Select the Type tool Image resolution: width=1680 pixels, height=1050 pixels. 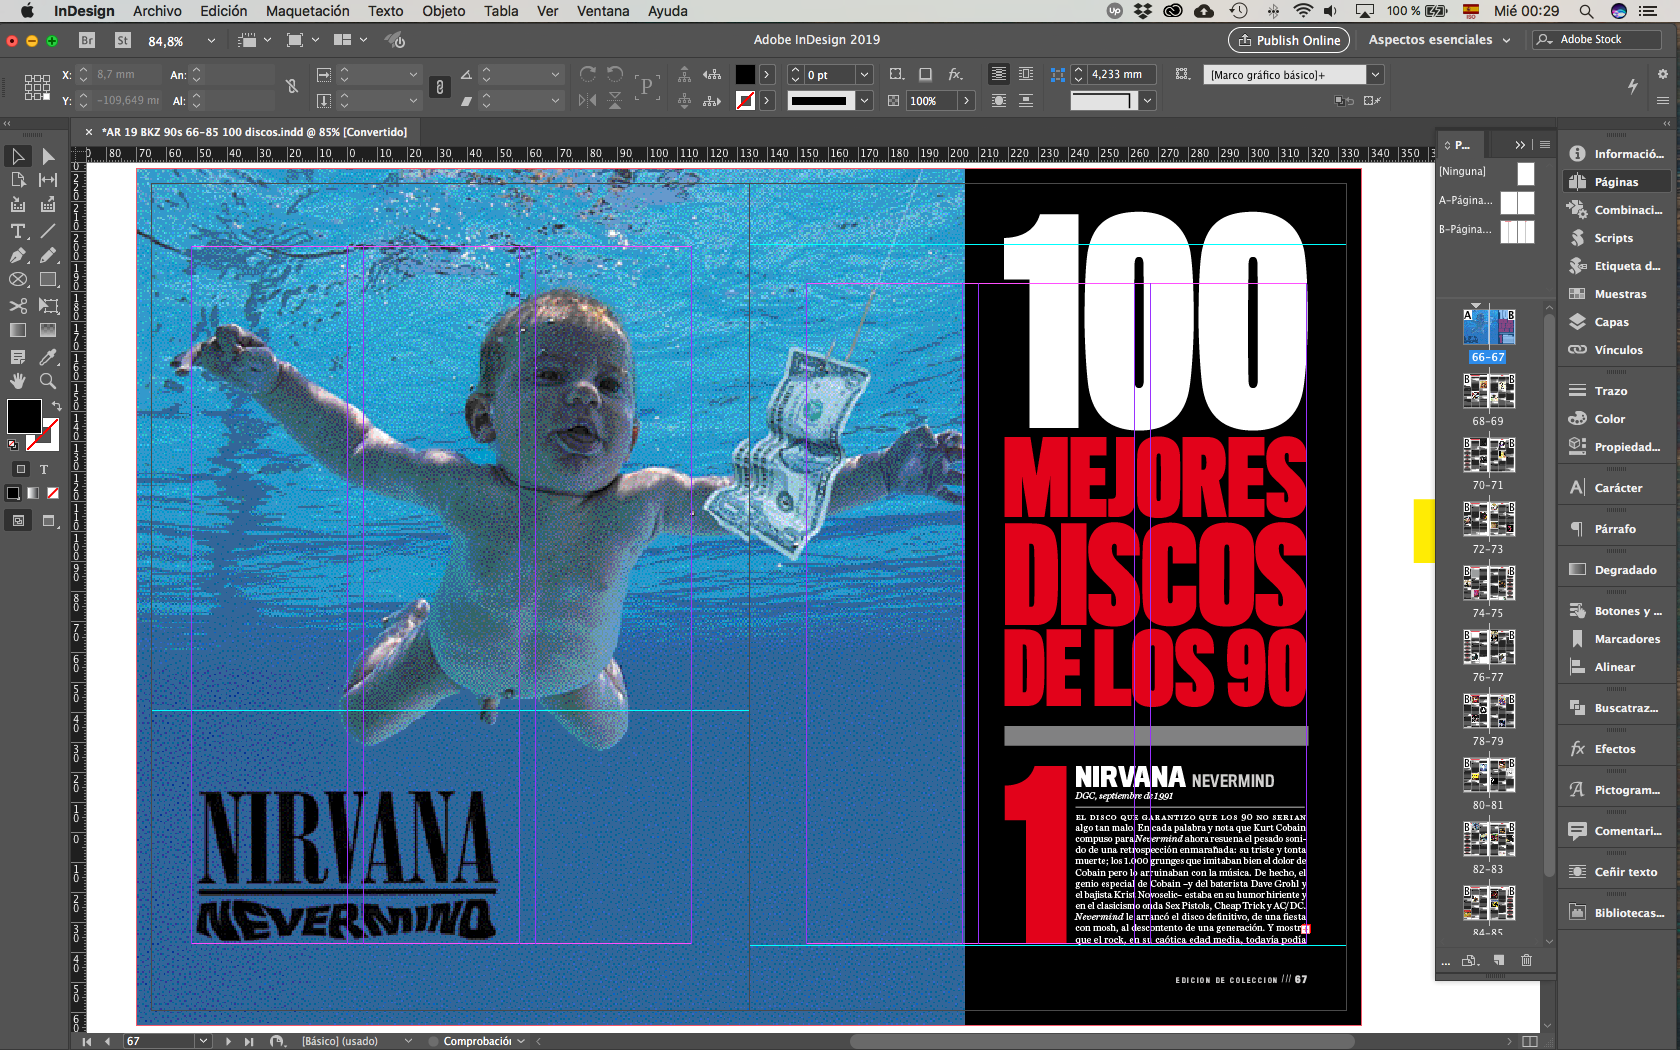(x=18, y=231)
